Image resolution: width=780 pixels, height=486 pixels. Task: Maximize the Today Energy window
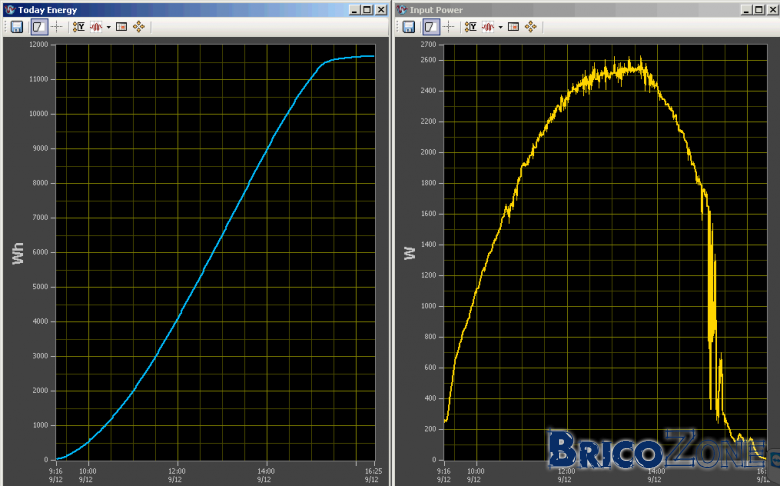point(367,10)
